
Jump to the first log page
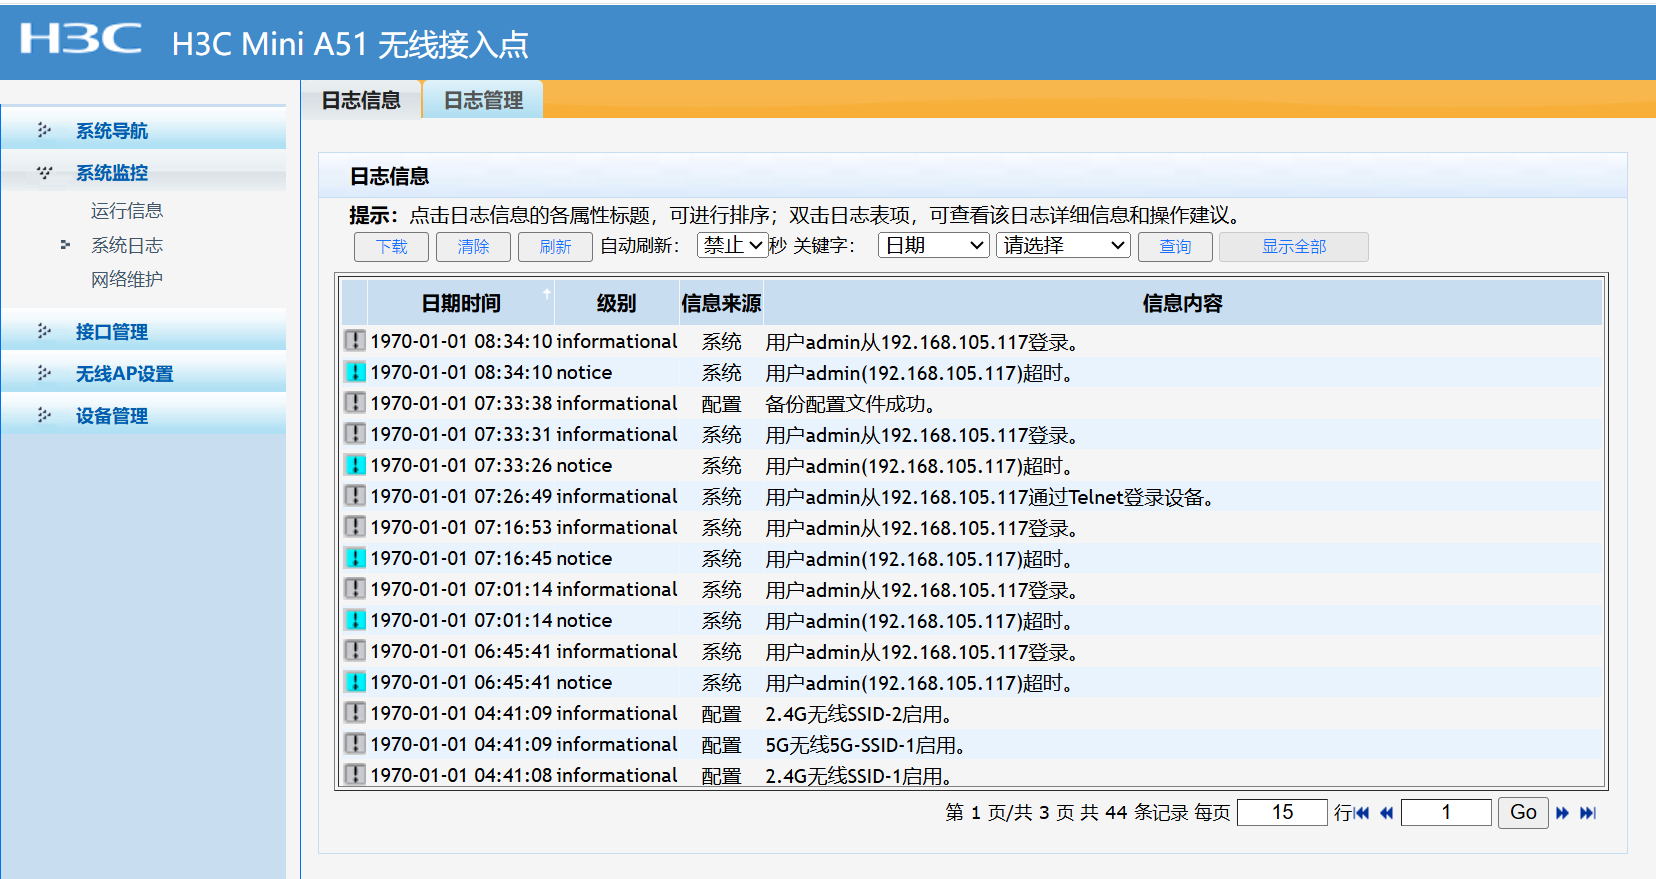(x=1361, y=813)
